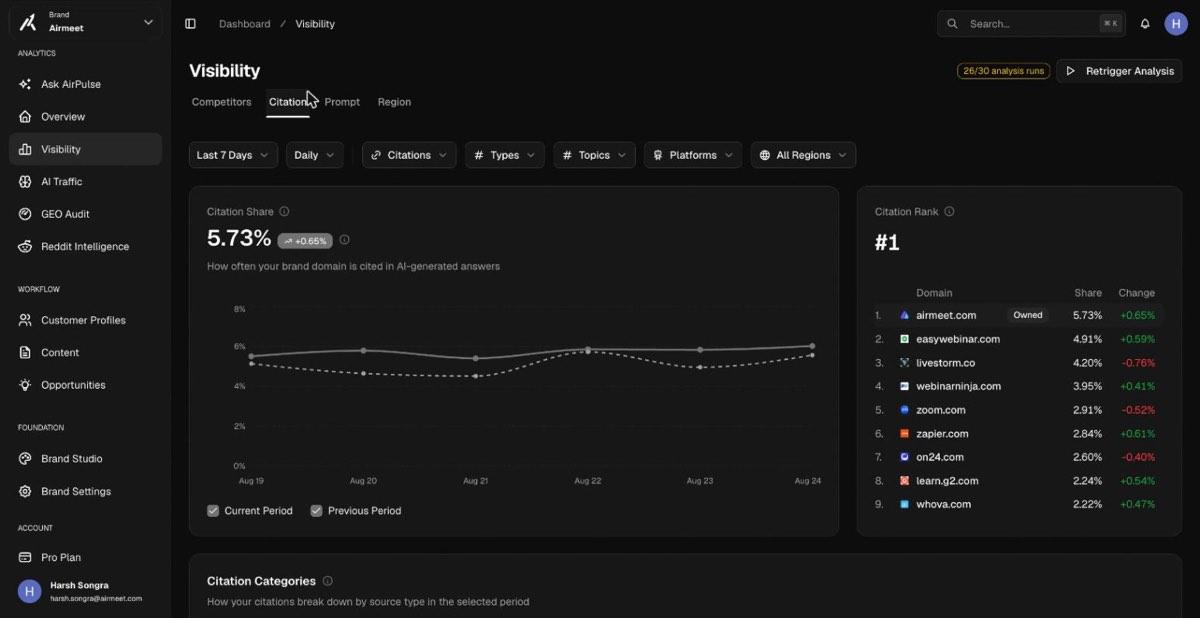
Task: Open the Types filter dropdown
Action: tap(504, 155)
